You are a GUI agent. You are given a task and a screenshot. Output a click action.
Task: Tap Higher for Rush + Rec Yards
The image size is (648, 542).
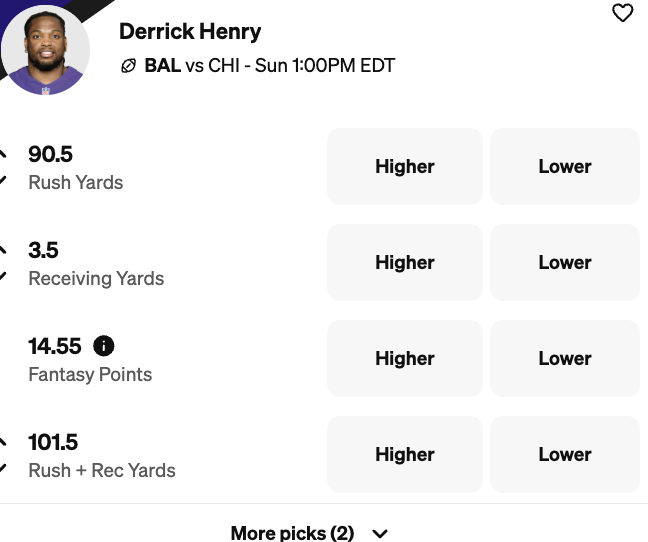pos(404,455)
